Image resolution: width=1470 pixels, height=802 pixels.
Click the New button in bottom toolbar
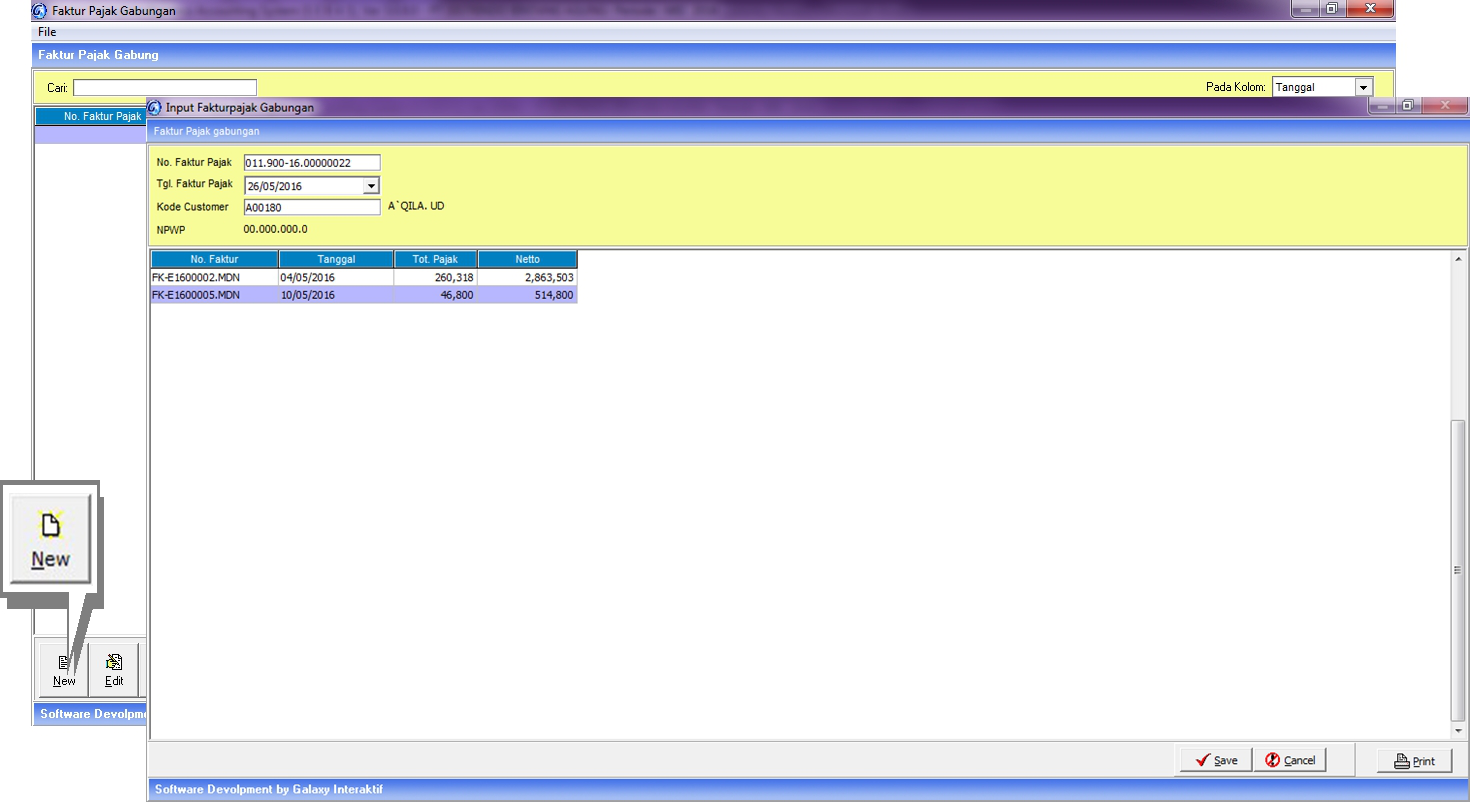pos(64,669)
